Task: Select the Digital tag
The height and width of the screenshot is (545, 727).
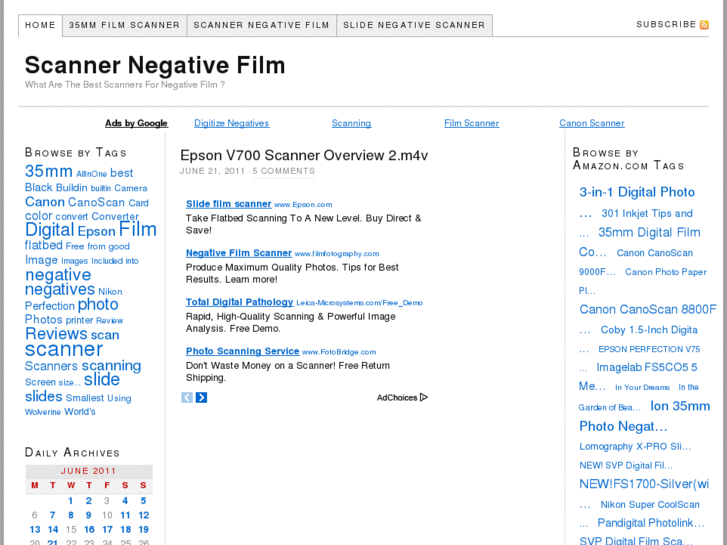Action: (x=50, y=230)
